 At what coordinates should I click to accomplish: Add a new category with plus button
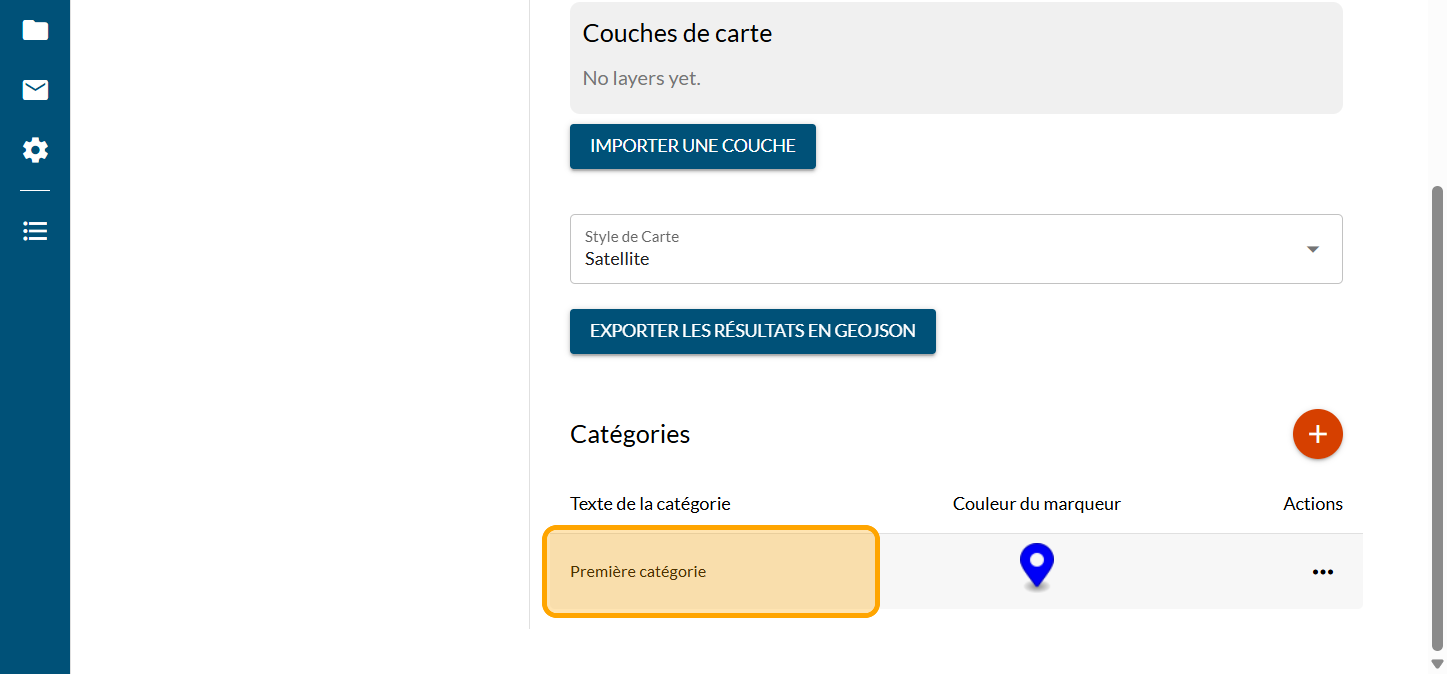(x=1317, y=434)
